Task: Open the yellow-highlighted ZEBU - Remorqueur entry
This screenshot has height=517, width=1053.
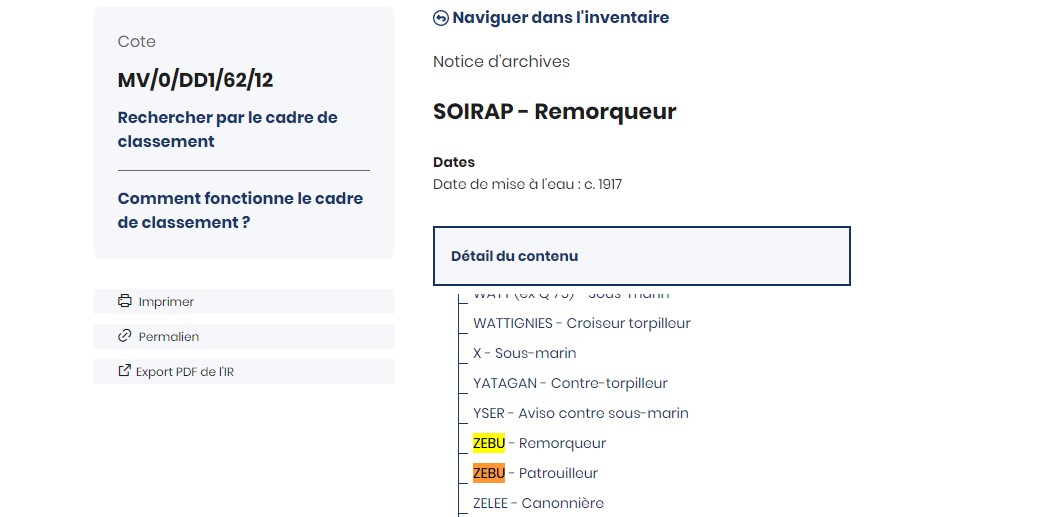Action: 539,443
